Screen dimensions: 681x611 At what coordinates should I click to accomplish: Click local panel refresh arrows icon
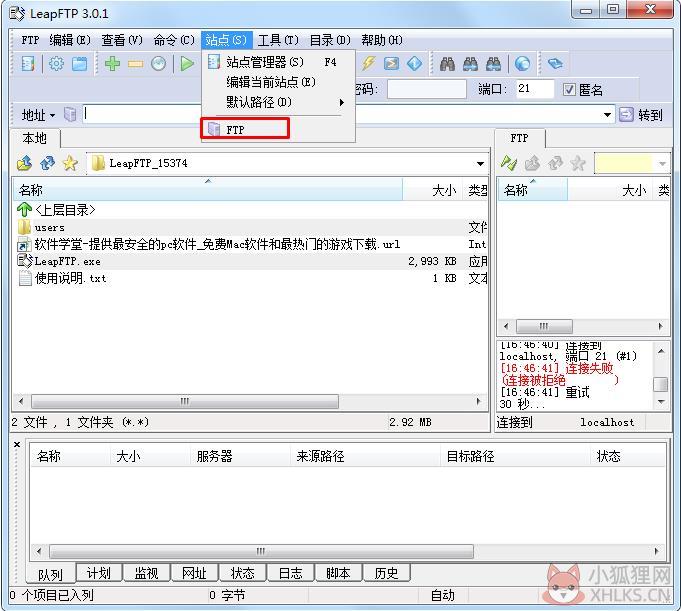pyautogui.click(x=47, y=163)
